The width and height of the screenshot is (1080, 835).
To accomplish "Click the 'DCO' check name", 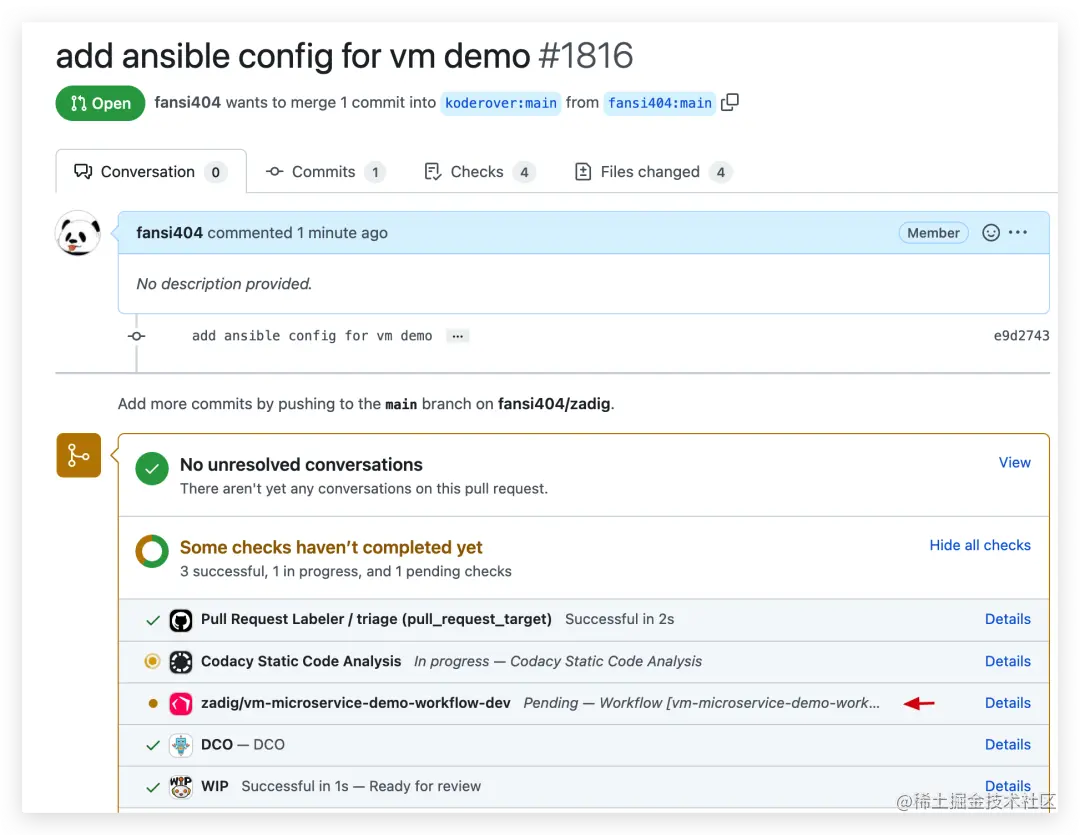I will coord(217,745).
